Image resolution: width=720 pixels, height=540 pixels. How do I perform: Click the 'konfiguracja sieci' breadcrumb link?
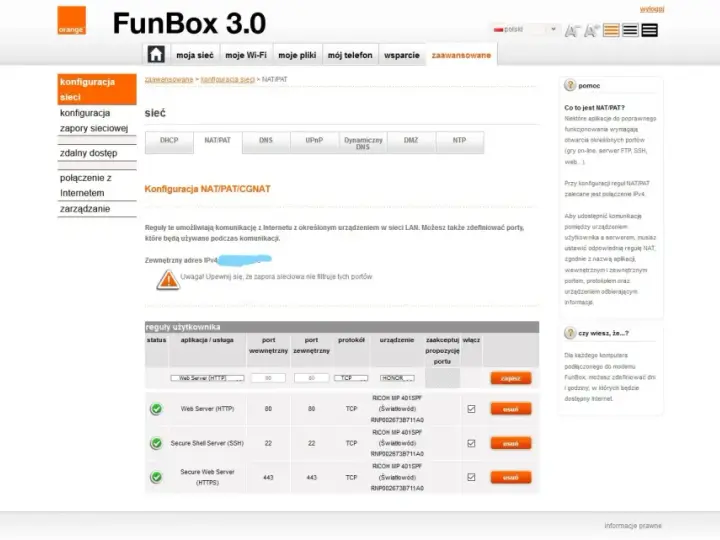pyautogui.click(x=228, y=79)
